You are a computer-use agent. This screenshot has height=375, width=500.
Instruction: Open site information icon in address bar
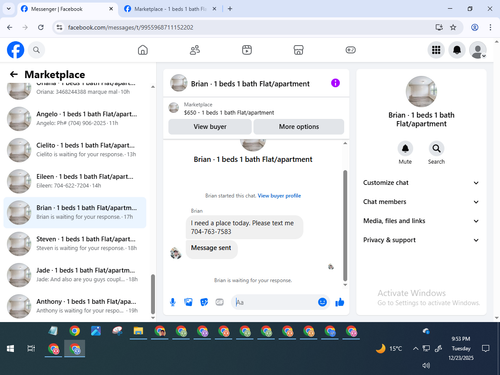[x=59, y=27]
